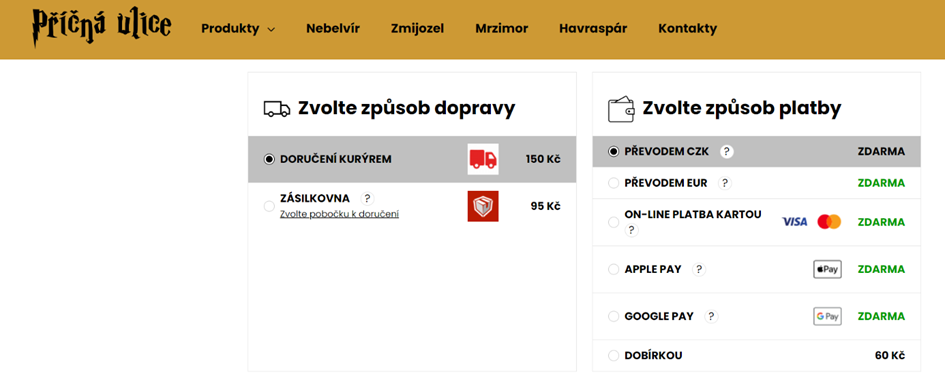The image size is (945, 383).
Task: Click Zvolte způsob platby heading
Action: tap(742, 109)
